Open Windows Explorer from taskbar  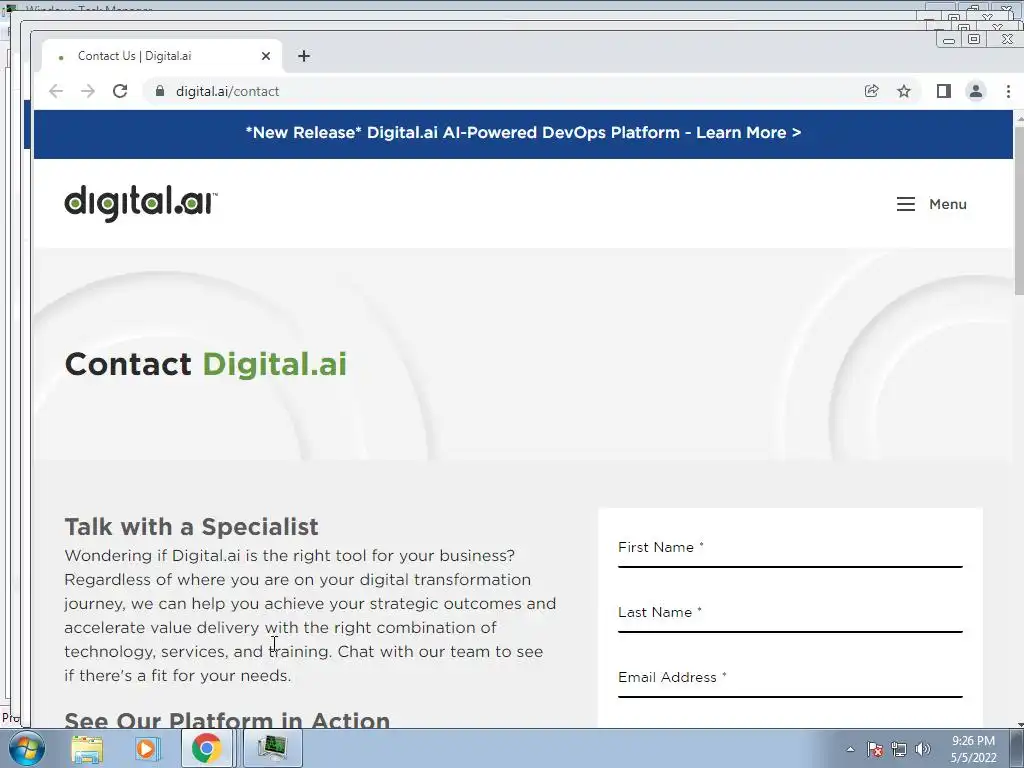click(x=87, y=748)
